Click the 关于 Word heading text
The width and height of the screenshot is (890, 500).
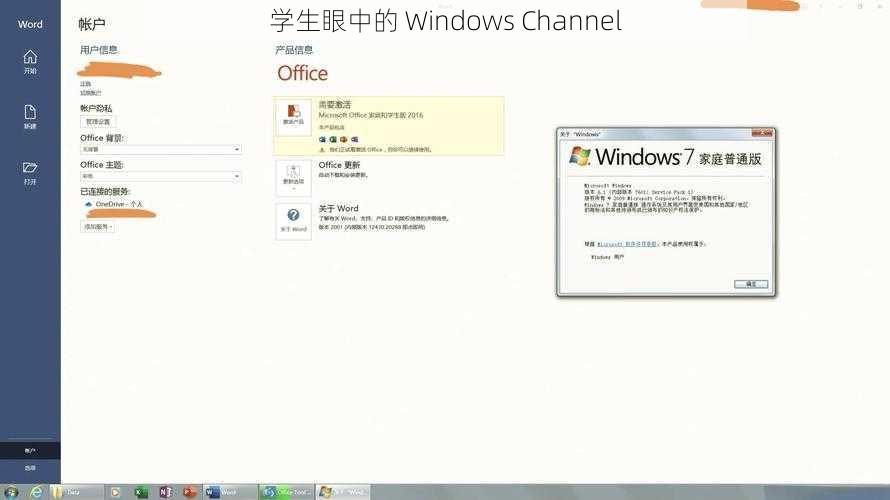tap(339, 209)
